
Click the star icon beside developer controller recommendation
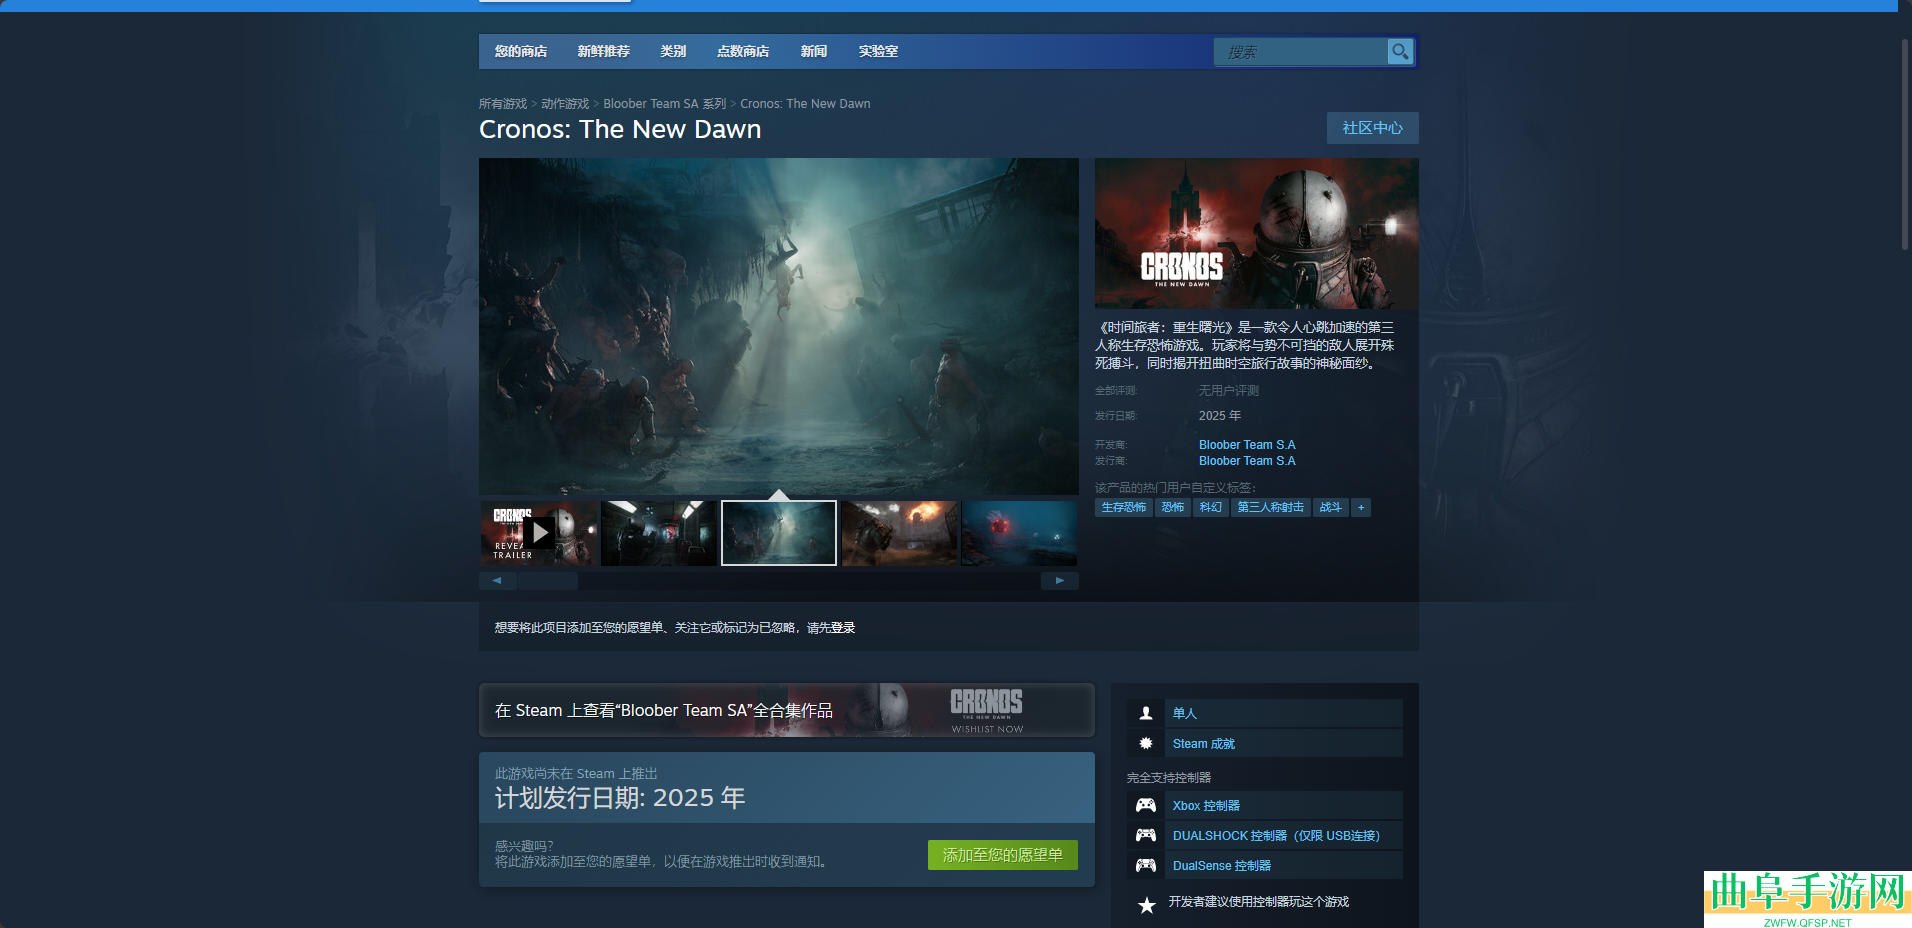click(x=1147, y=905)
